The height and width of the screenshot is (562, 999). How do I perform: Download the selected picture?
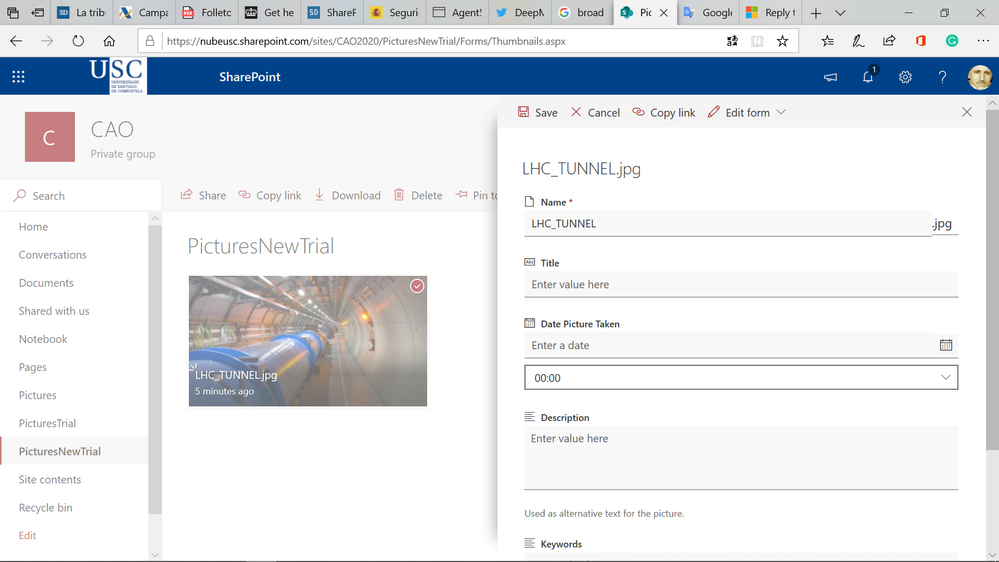pyautogui.click(x=347, y=195)
